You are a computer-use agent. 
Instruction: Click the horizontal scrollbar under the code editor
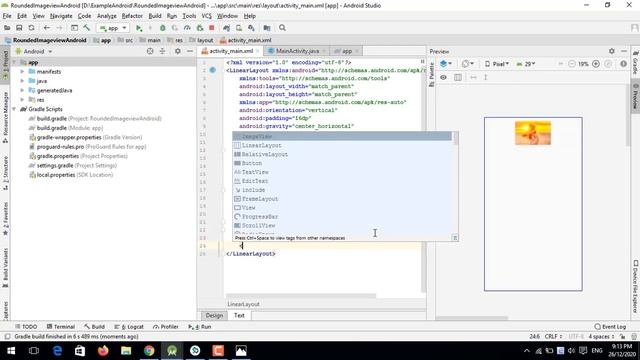tap(301, 296)
